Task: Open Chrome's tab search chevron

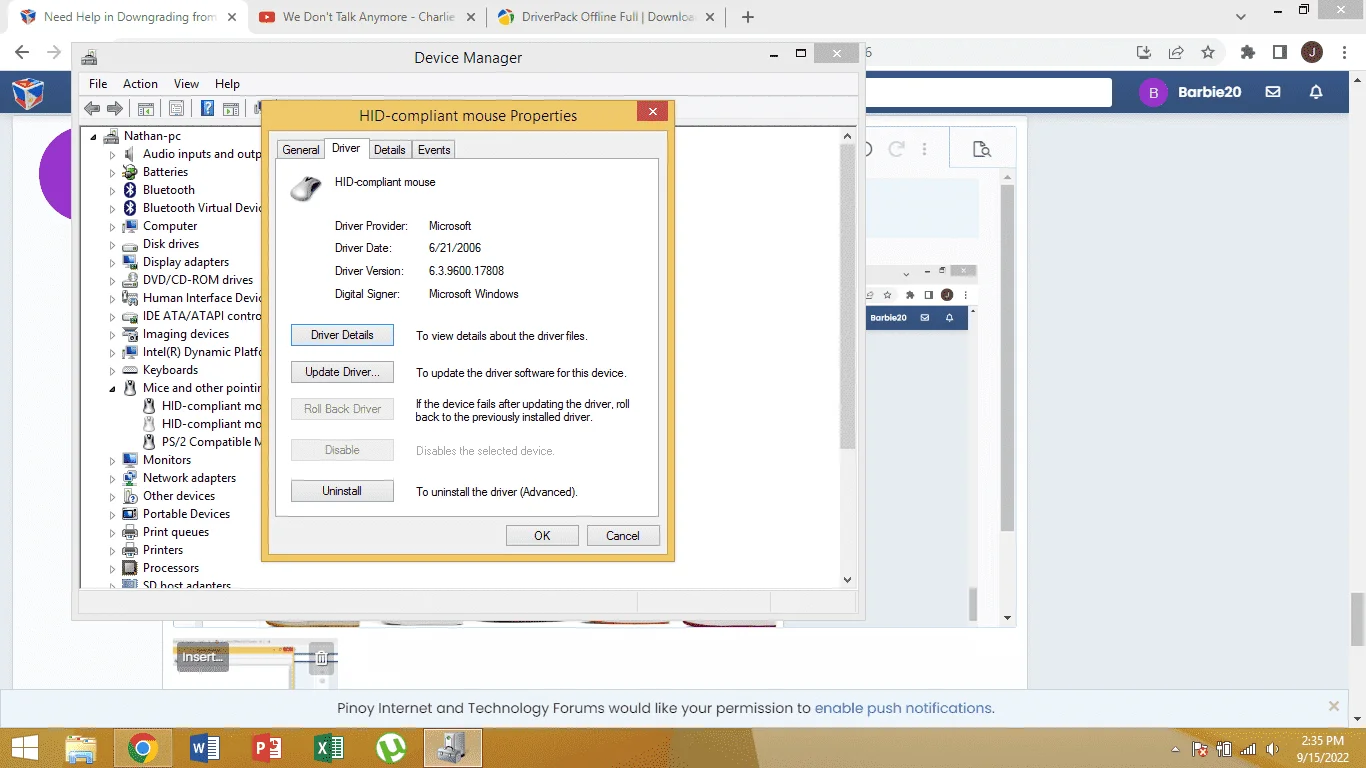Action: coord(1241,17)
